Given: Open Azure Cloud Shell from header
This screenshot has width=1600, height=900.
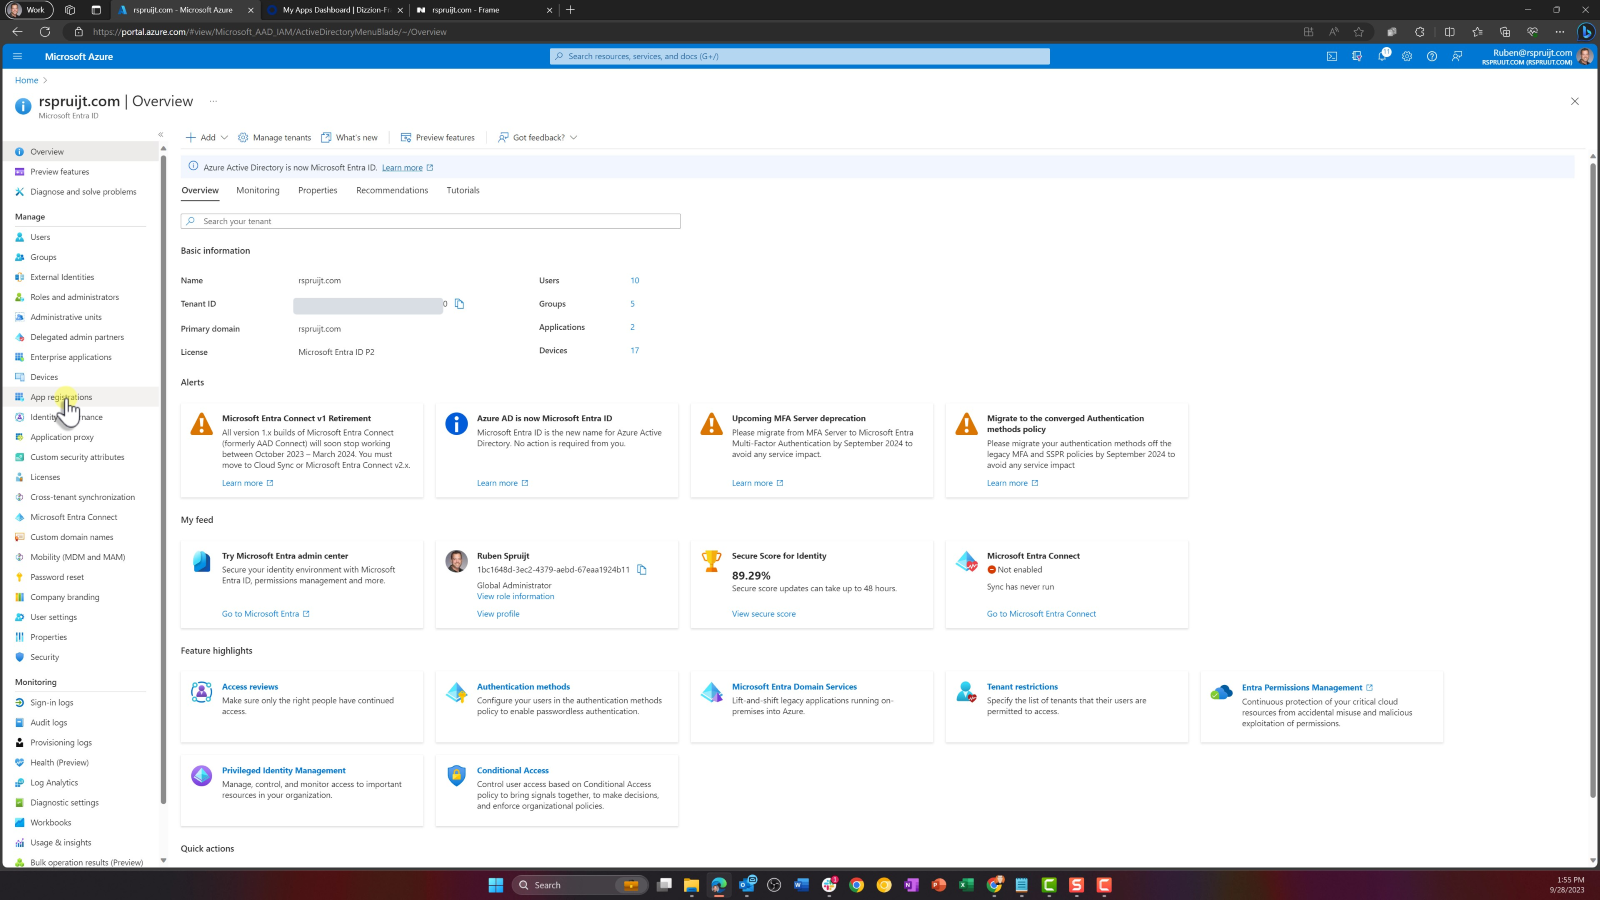Looking at the screenshot, I should 1332,57.
